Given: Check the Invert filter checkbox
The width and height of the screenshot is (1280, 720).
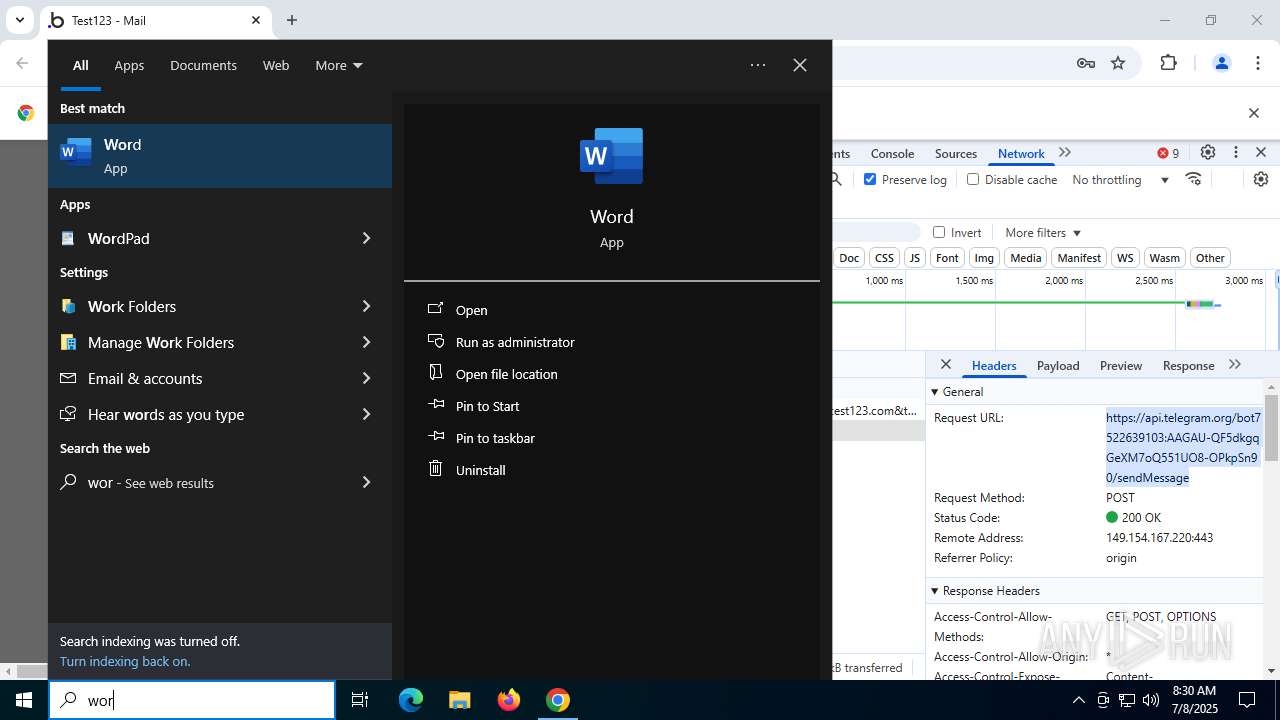Looking at the screenshot, I should click(x=939, y=232).
